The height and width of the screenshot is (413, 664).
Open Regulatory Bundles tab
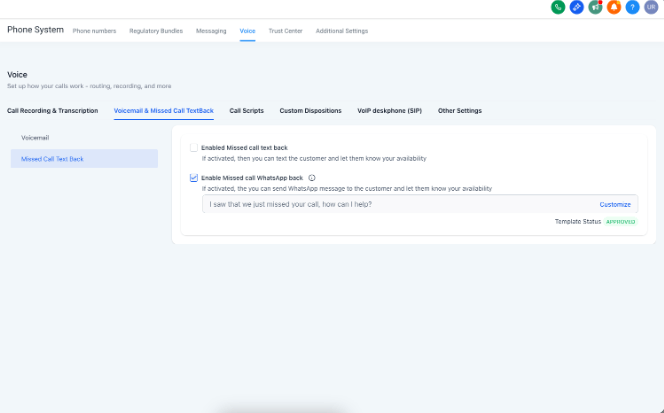point(156,31)
